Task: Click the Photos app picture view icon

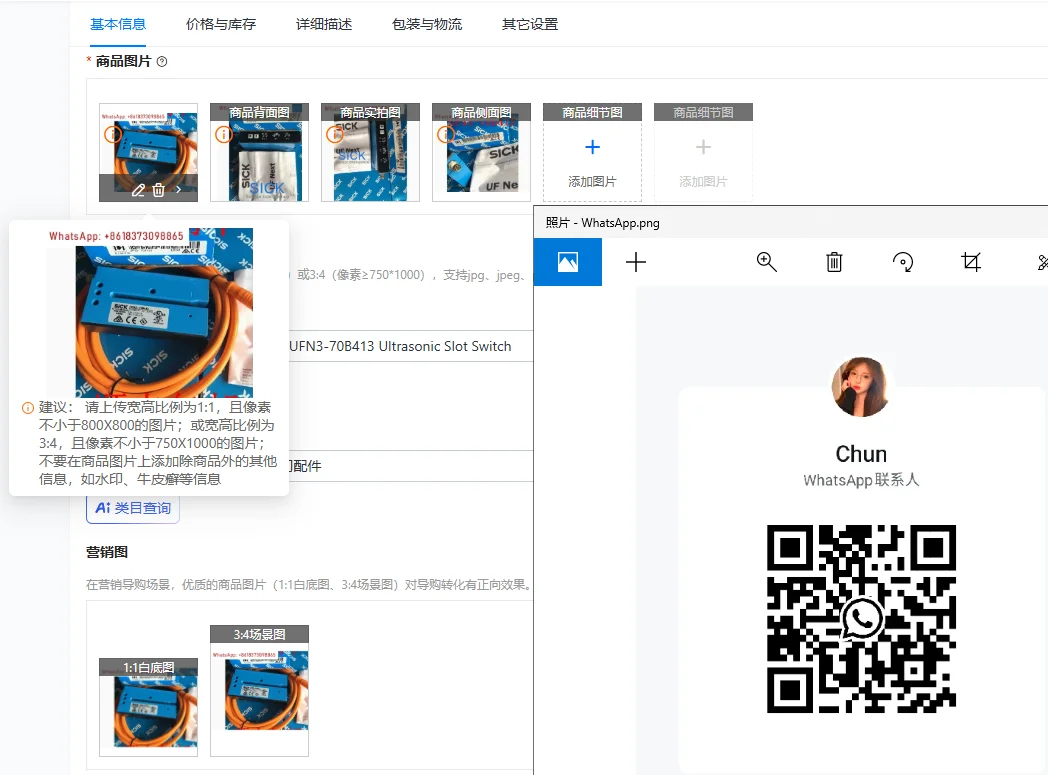Action: pyautogui.click(x=567, y=262)
